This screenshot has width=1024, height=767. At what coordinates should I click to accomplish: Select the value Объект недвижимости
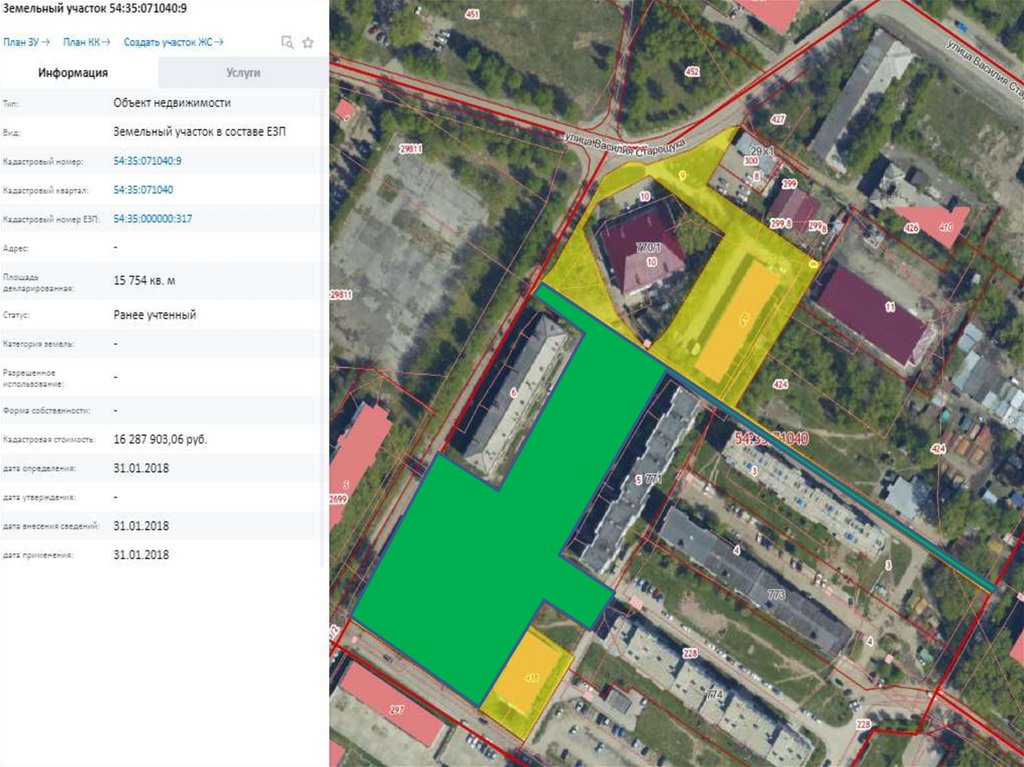coord(172,103)
